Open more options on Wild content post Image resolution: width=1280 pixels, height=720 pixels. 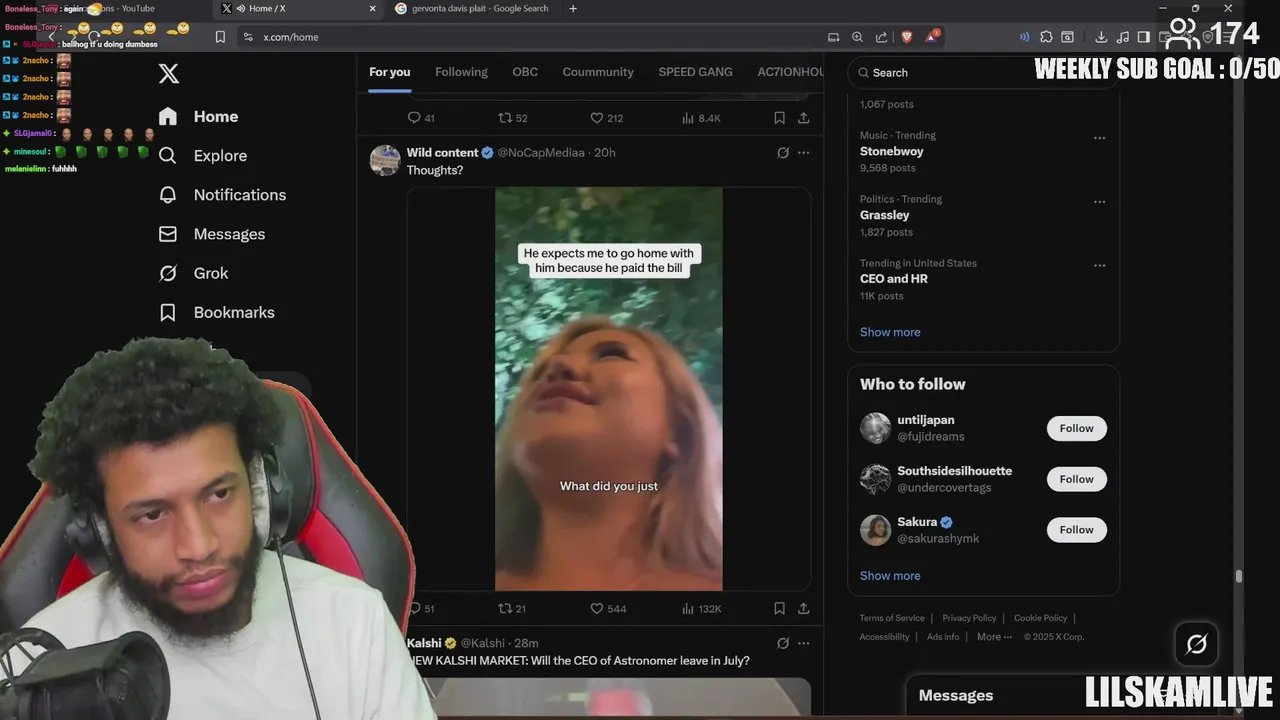pos(803,153)
